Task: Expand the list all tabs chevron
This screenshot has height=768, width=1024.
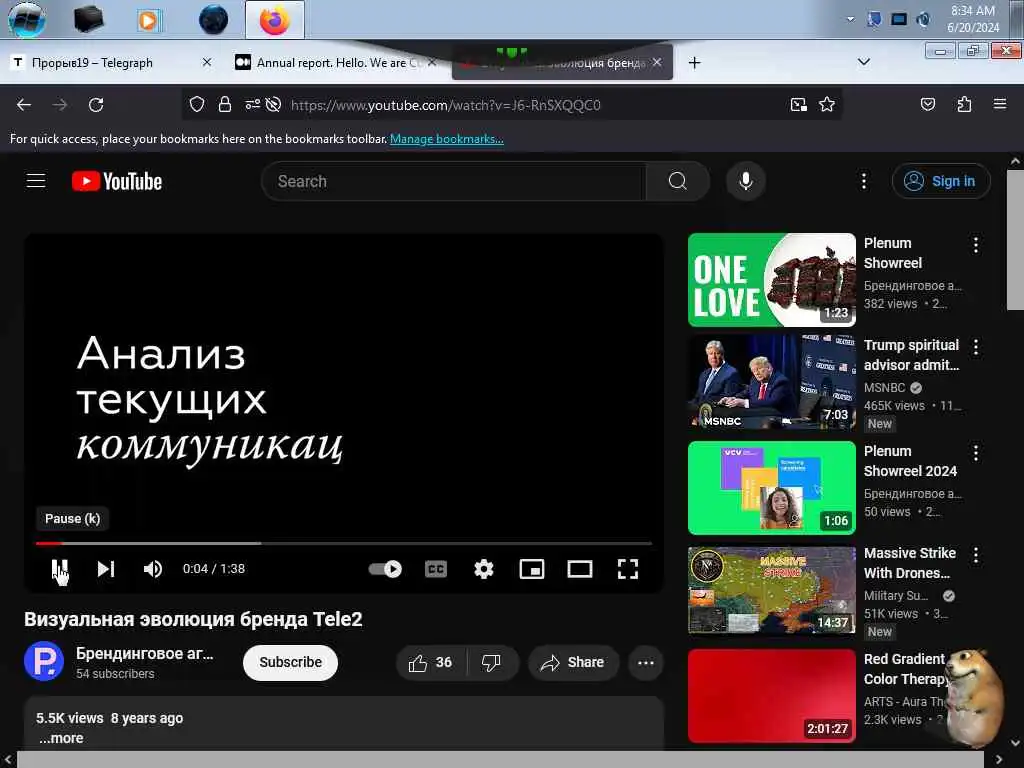Action: click(x=863, y=62)
